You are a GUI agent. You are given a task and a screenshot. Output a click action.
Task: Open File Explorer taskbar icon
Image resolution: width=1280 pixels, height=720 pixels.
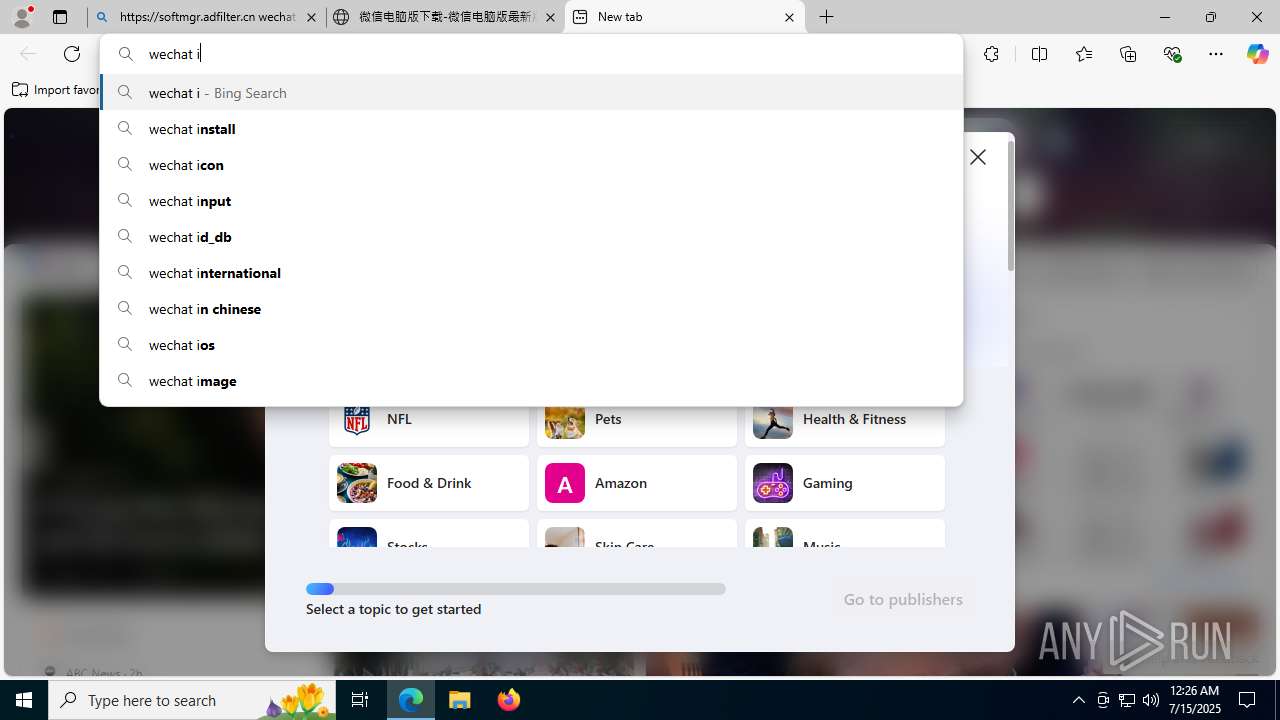(x=460, y=700)
